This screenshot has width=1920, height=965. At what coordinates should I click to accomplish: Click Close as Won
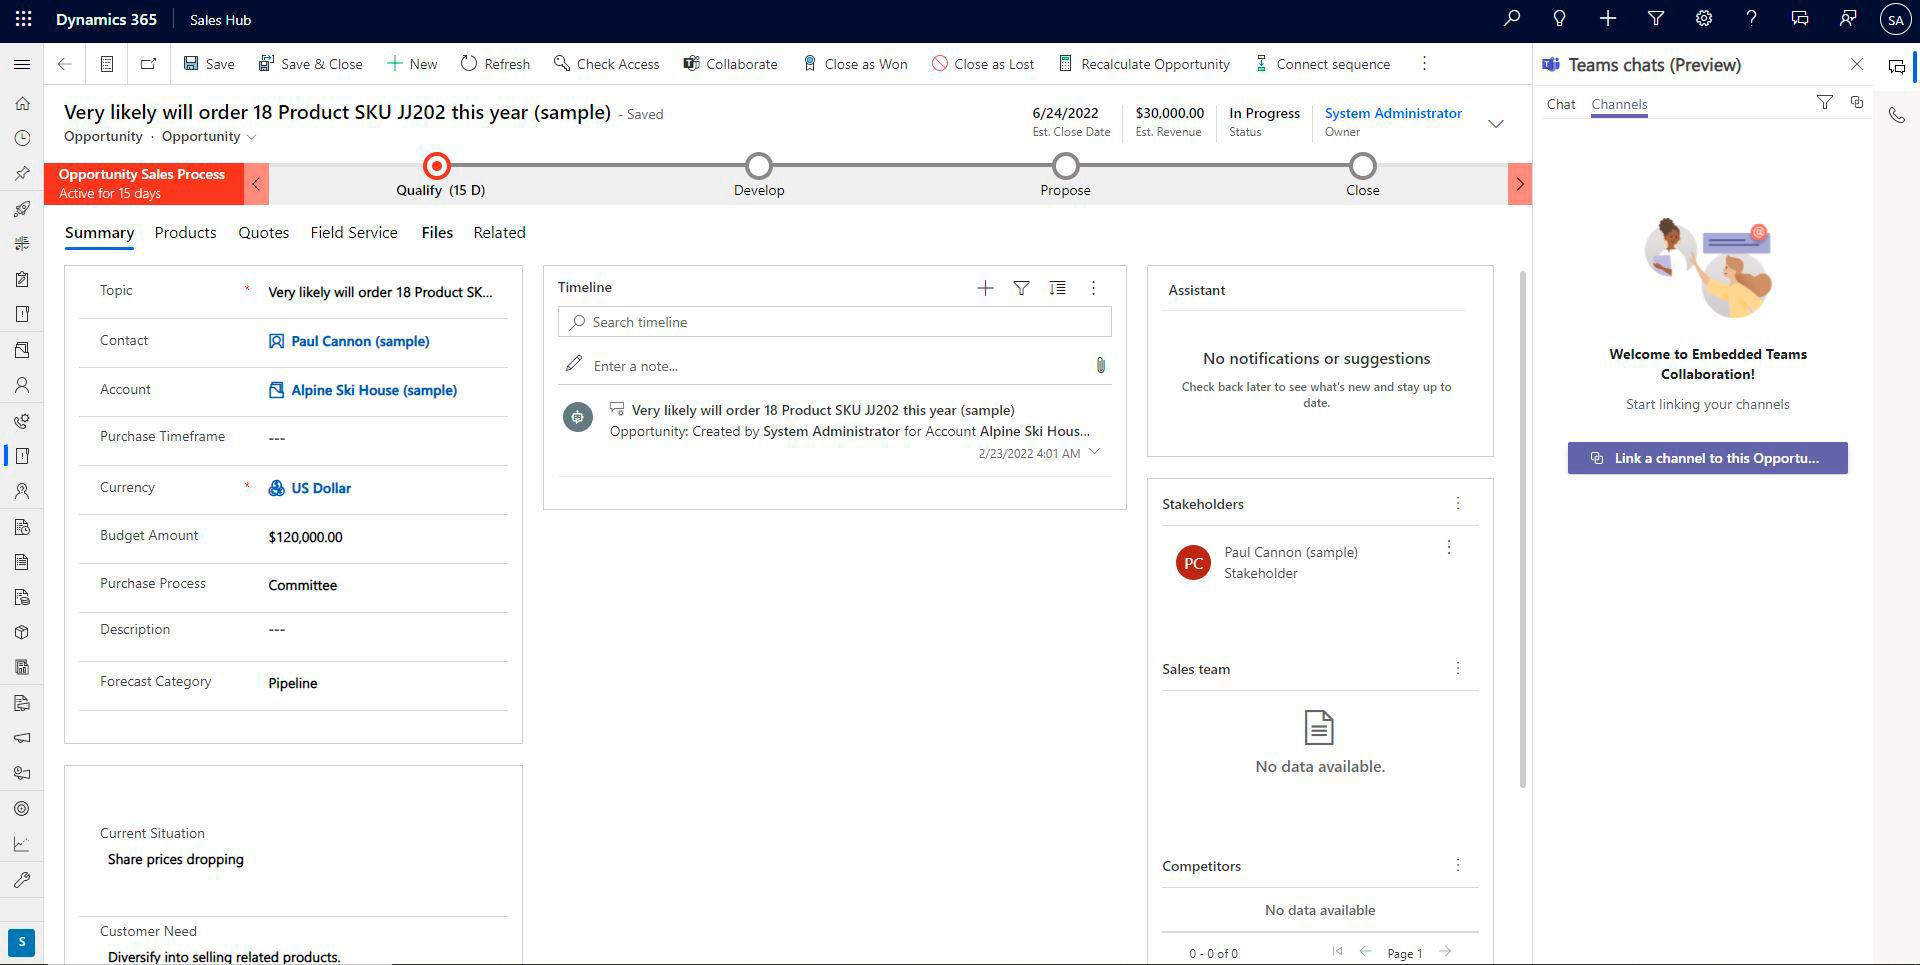855,64
